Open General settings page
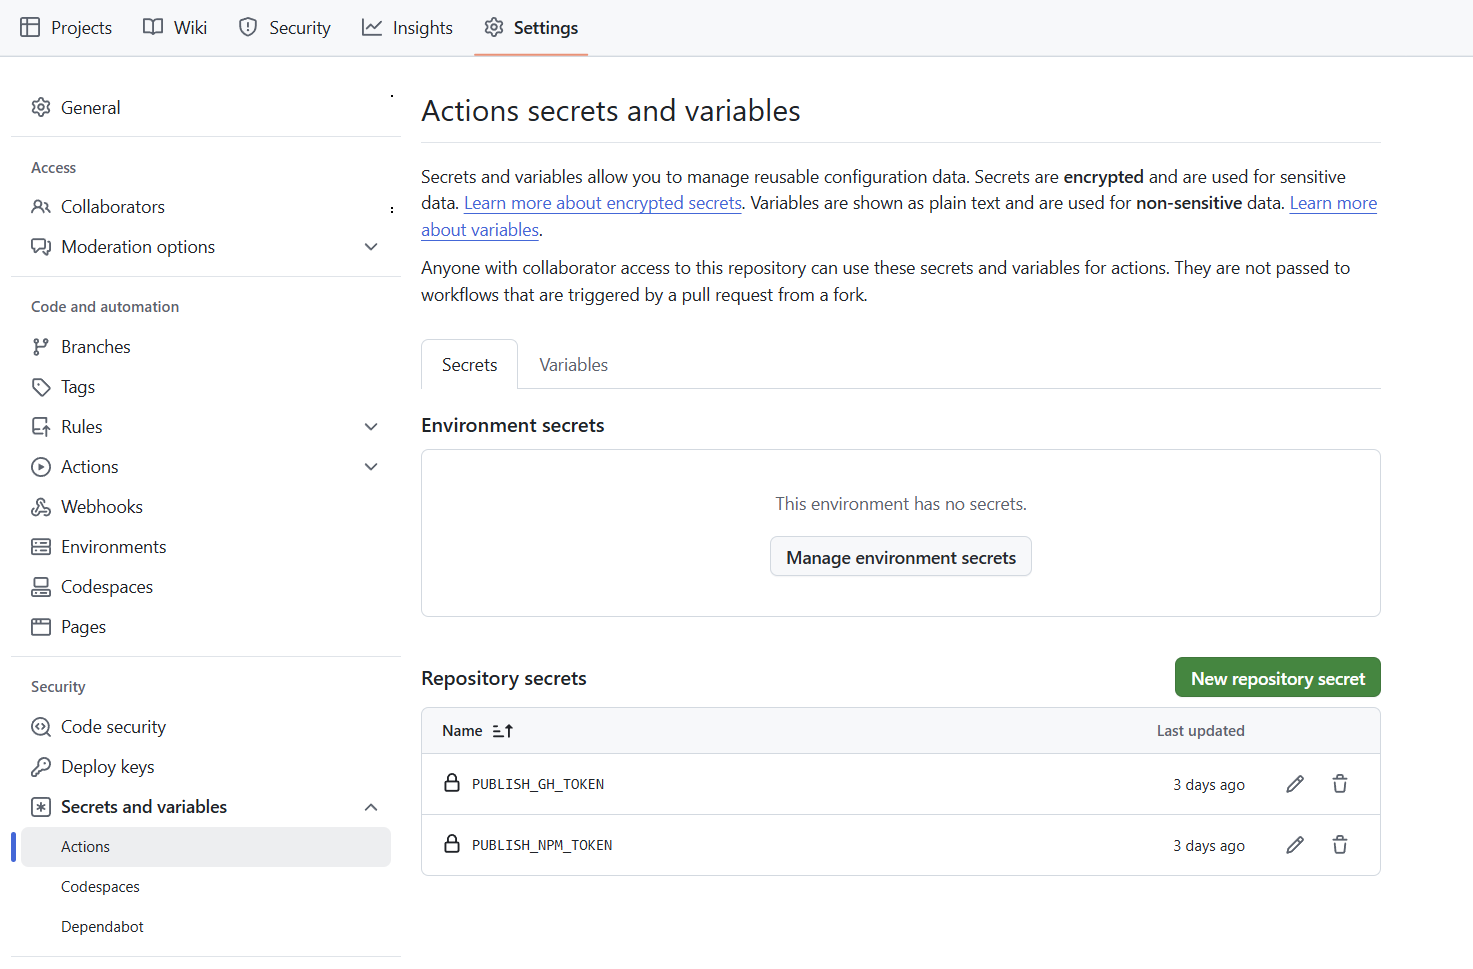1473x969 pixels. pyautogui.click(x=206, y=107)
